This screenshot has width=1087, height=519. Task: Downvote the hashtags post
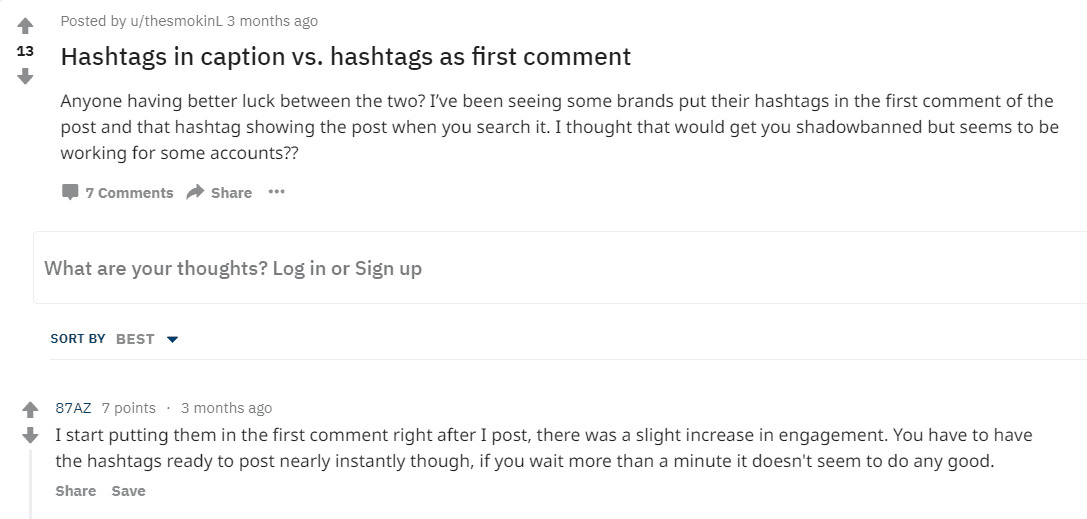26,75
